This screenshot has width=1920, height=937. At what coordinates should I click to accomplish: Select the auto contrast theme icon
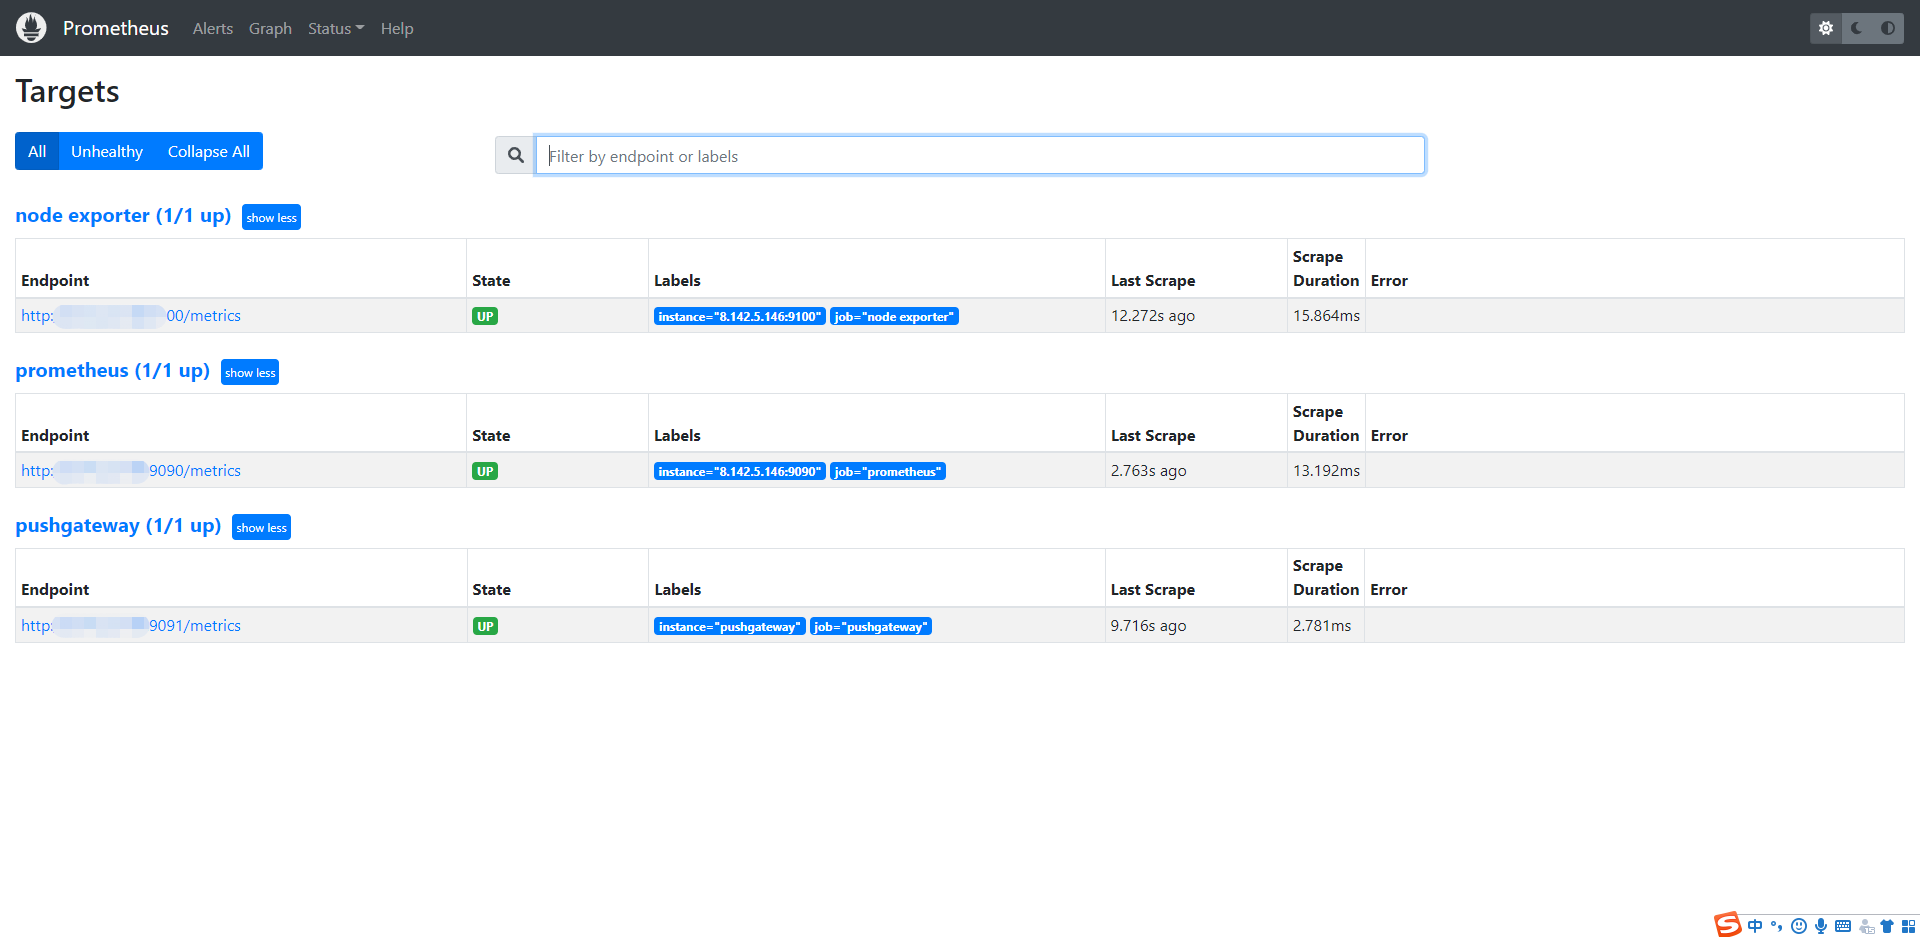[1888, 28]
